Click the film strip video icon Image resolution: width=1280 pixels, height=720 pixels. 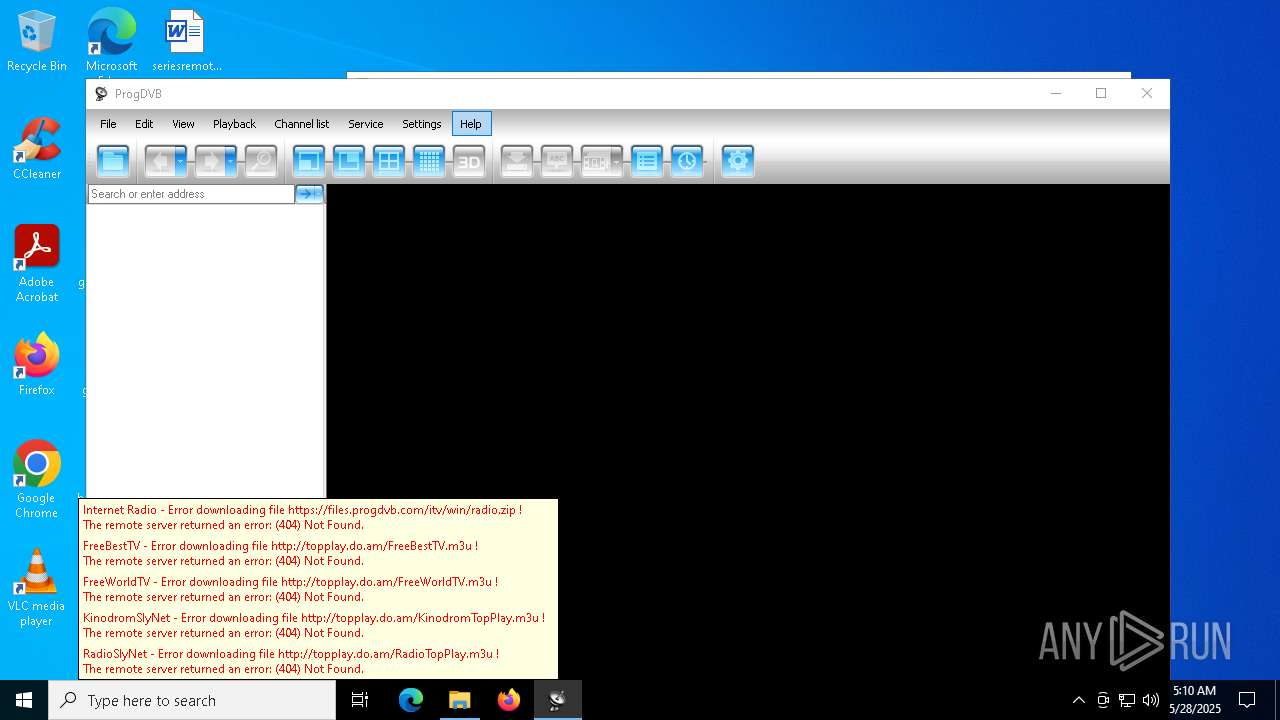(596, 161)
